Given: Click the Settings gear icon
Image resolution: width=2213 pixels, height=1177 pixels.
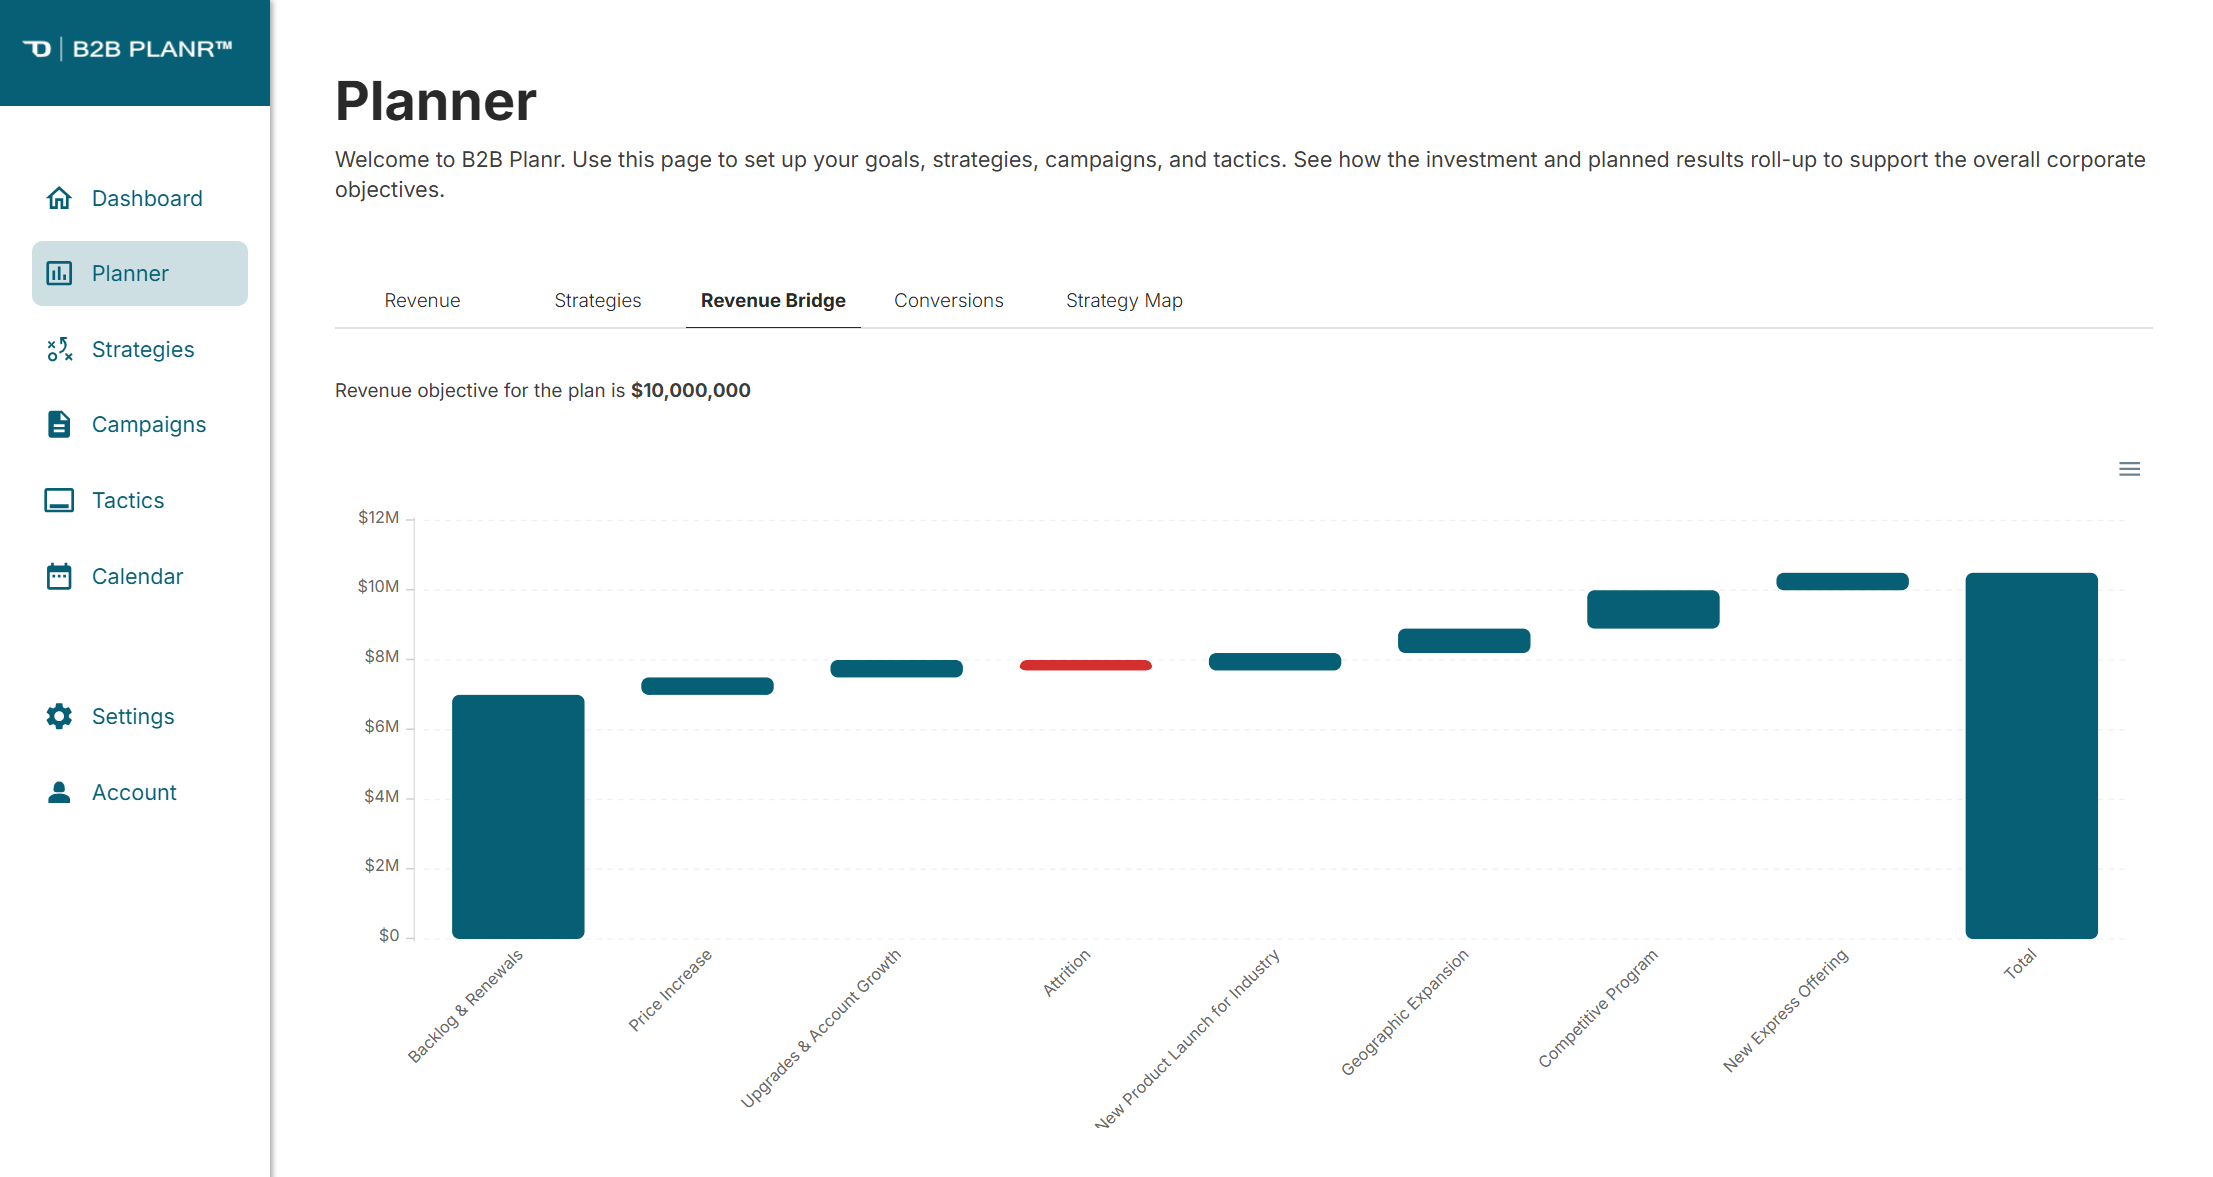Looking at the screenshot, I should point(59,716).
